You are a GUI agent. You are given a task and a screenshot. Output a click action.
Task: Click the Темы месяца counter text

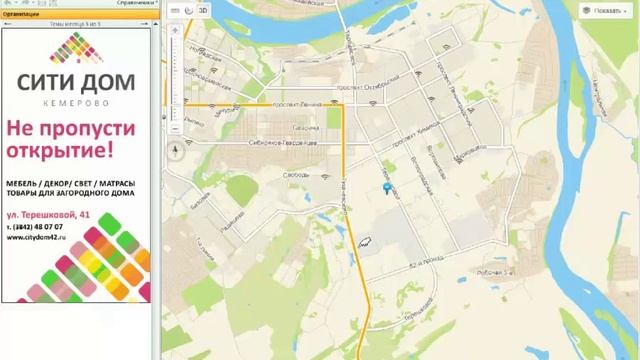point(75,24)
